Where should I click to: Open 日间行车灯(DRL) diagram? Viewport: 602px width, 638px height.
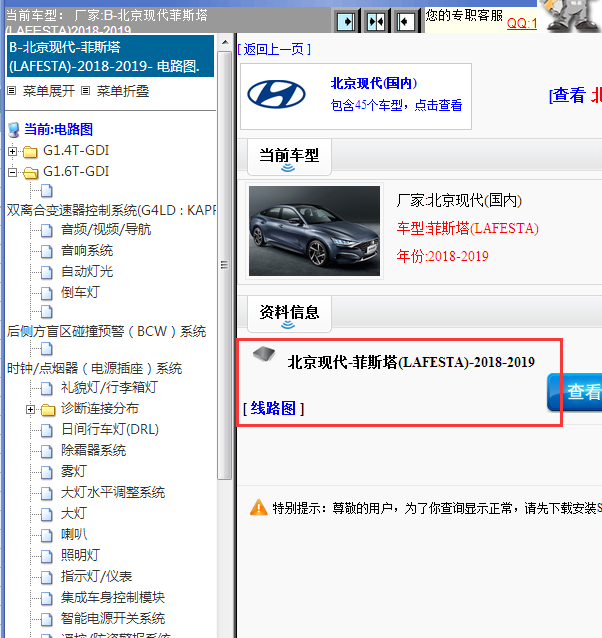click(110, 429)
